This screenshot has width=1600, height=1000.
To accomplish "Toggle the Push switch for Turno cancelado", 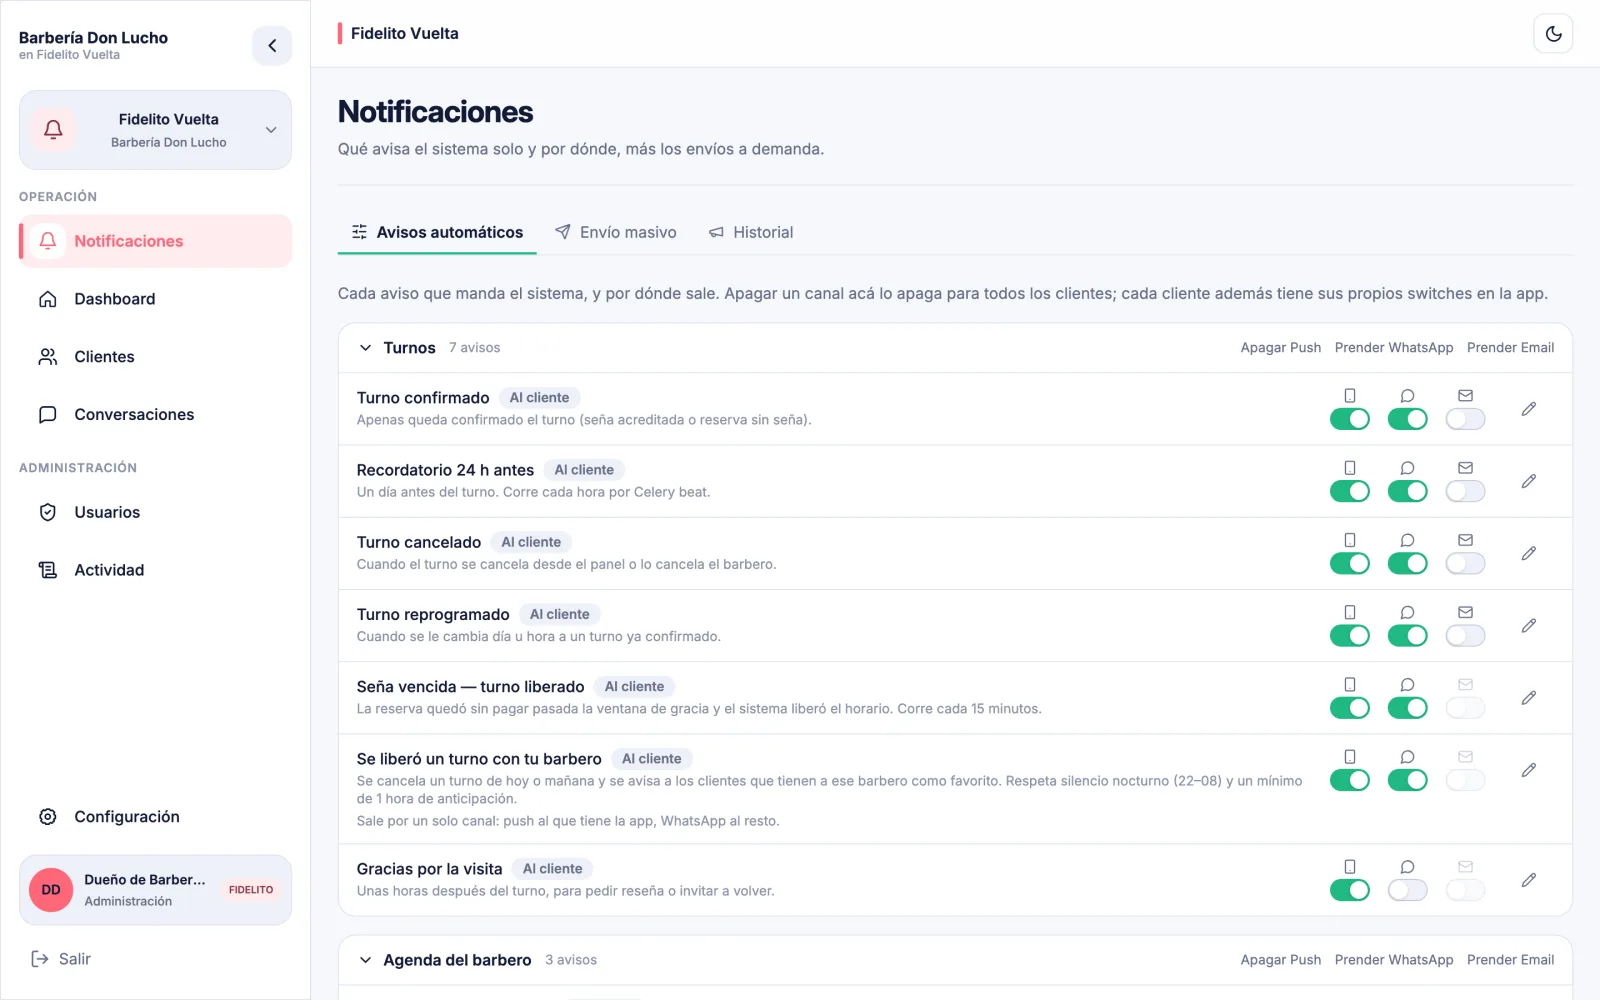I will (1349, 563).
